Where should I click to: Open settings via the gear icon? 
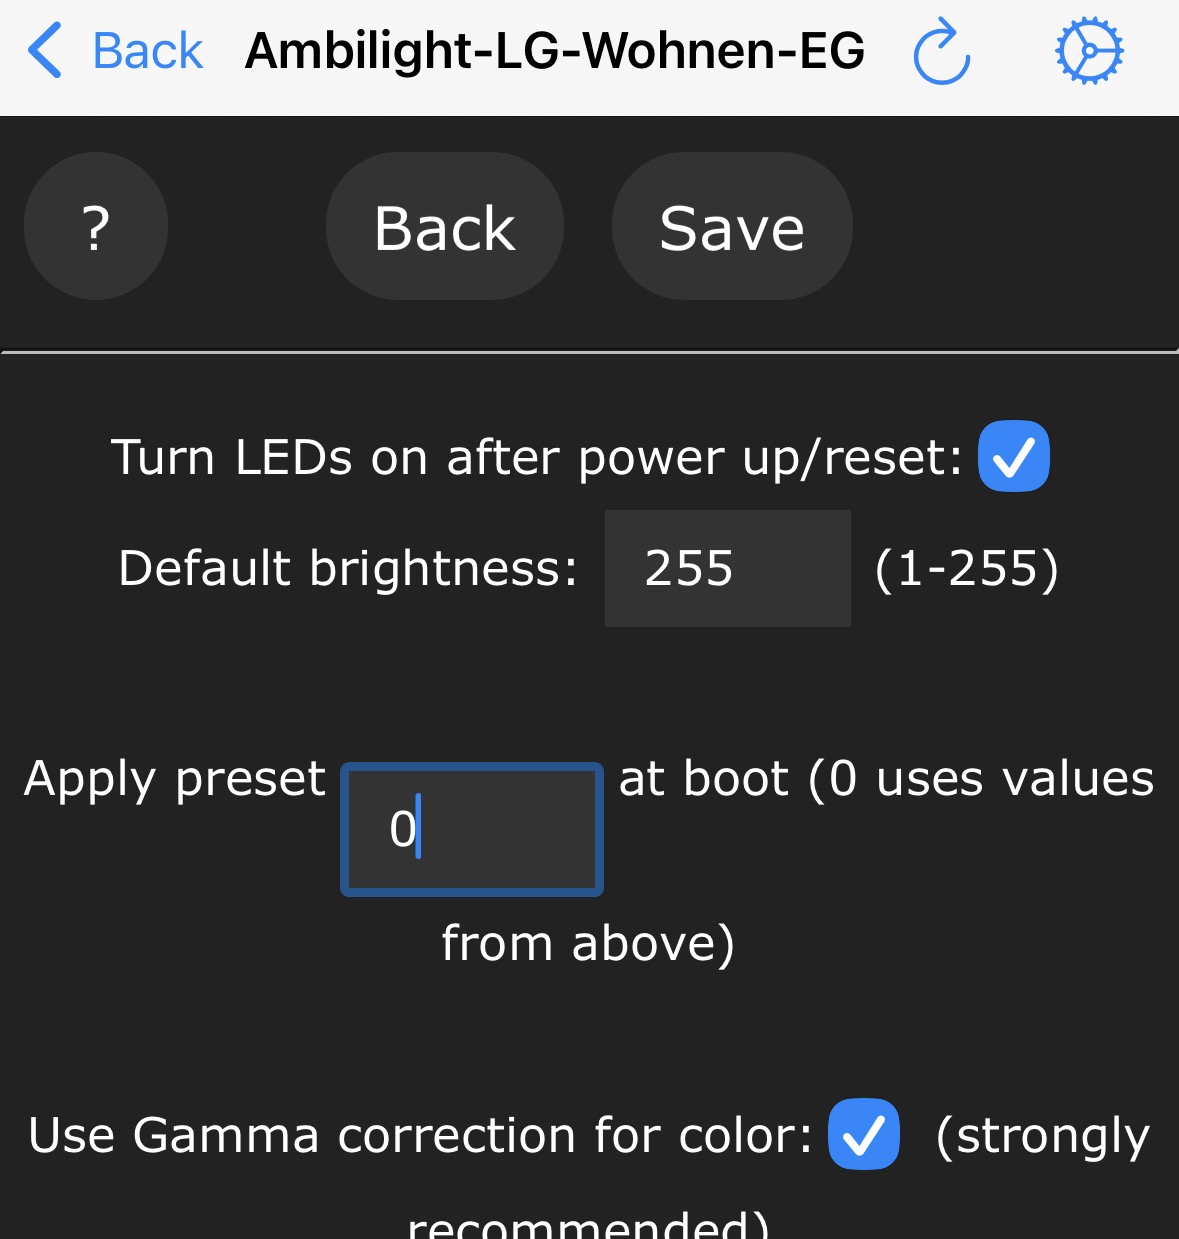pyautogui.click(x=1089, y=51)
